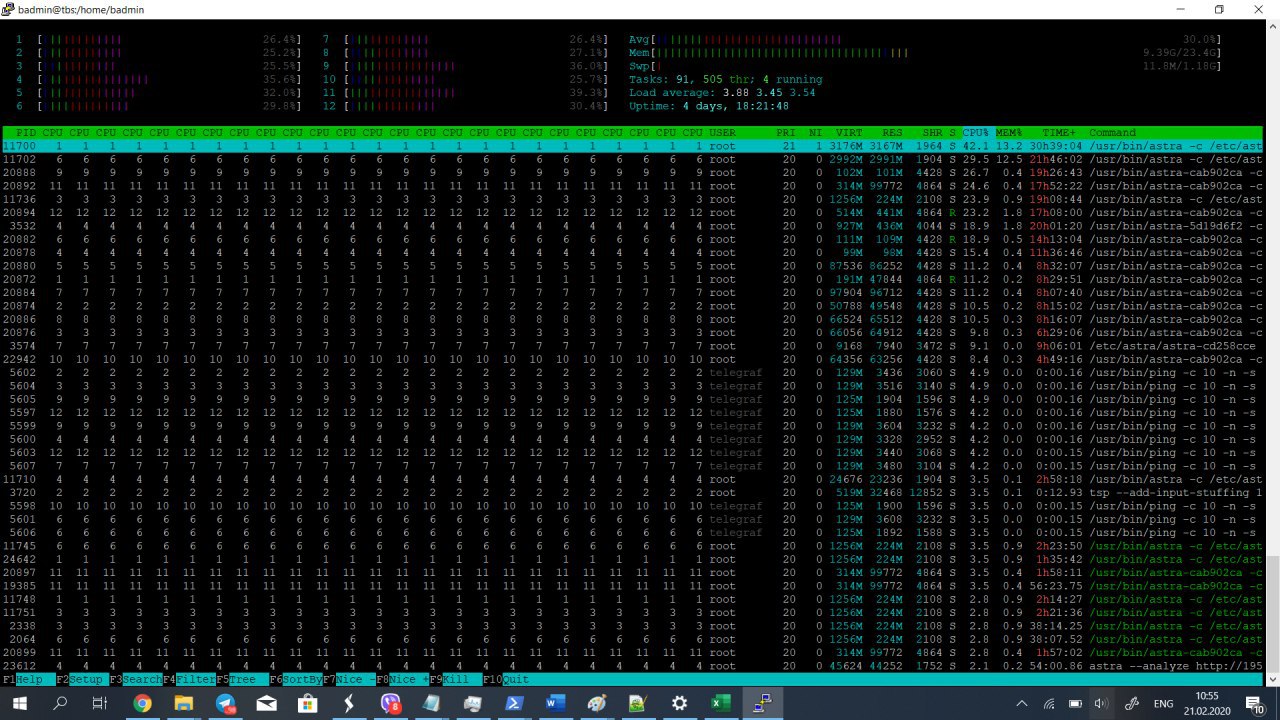The image size is (1280, 720).
Task: Sort by the TIME+ column header
Action: (1060, 132)
